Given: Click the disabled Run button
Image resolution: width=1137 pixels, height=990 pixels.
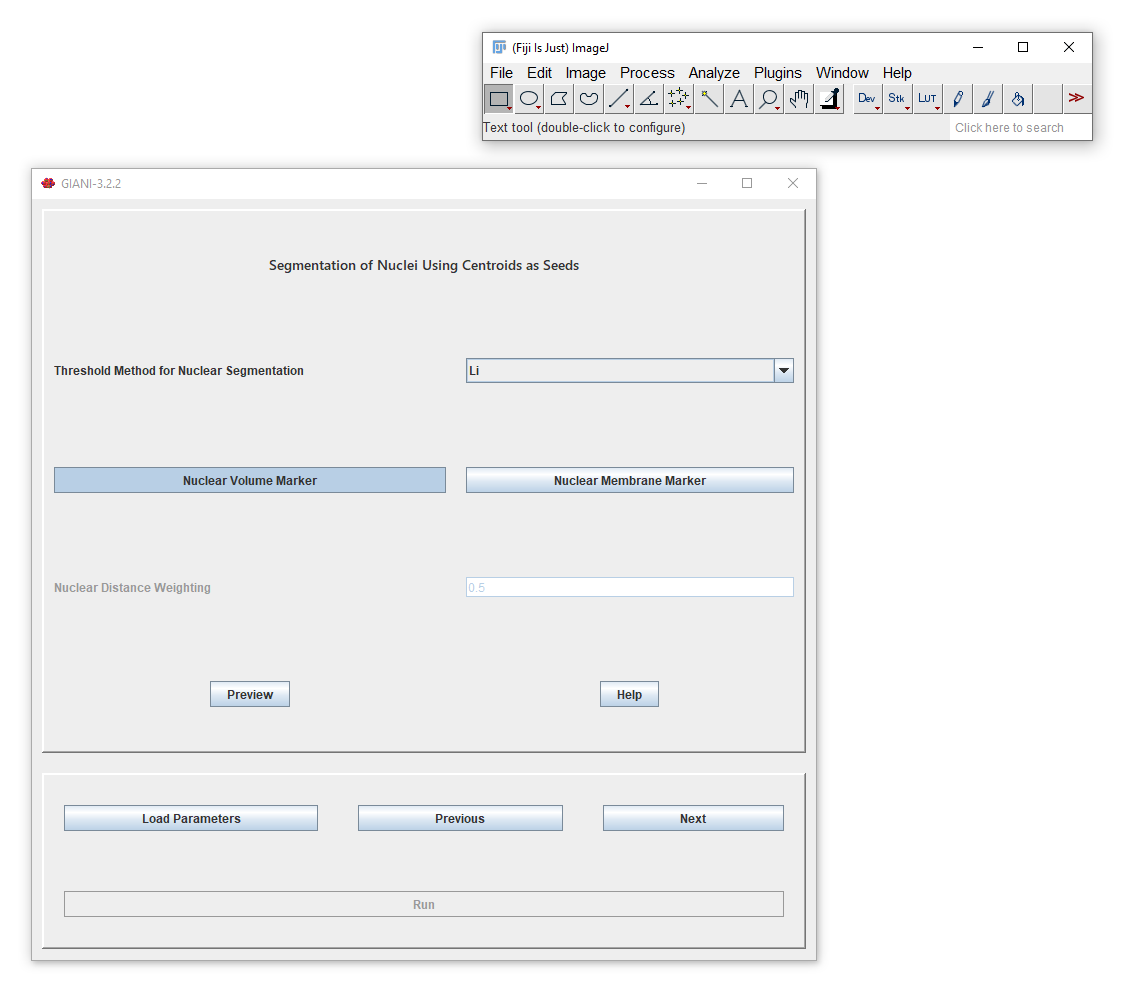Looking at the screenshot, I should pyautogui.click(x=423, y=904).
